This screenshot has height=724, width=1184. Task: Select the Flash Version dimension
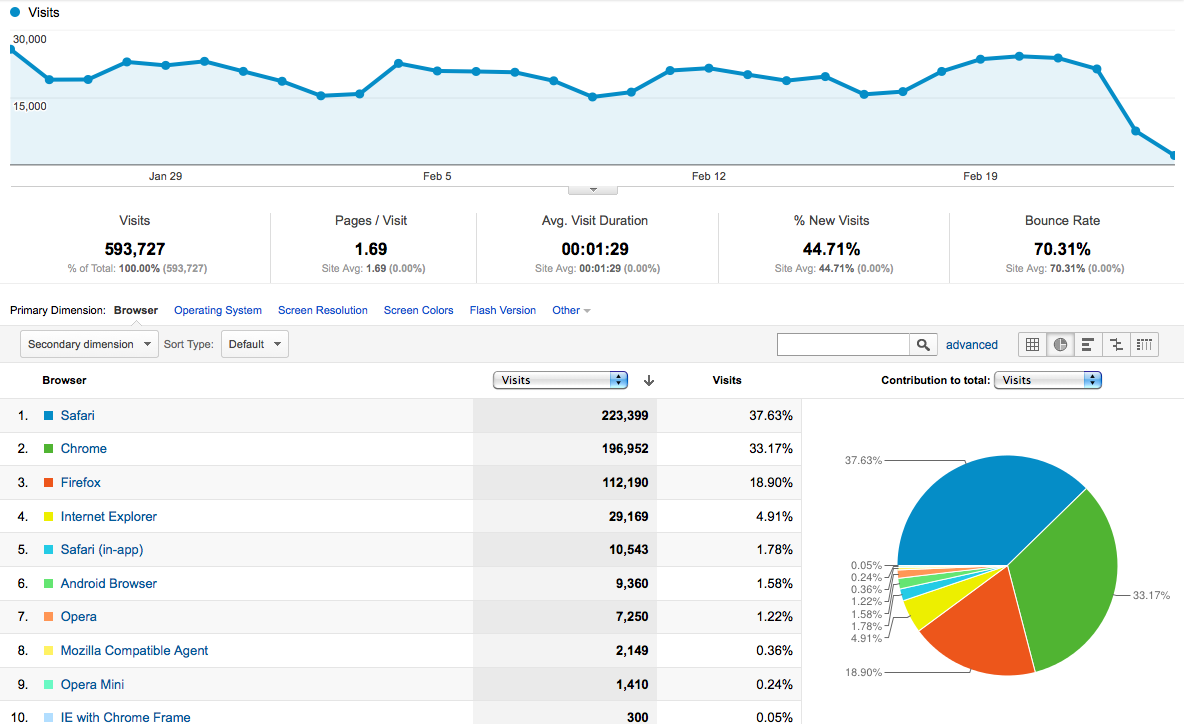tap(503, 310)
